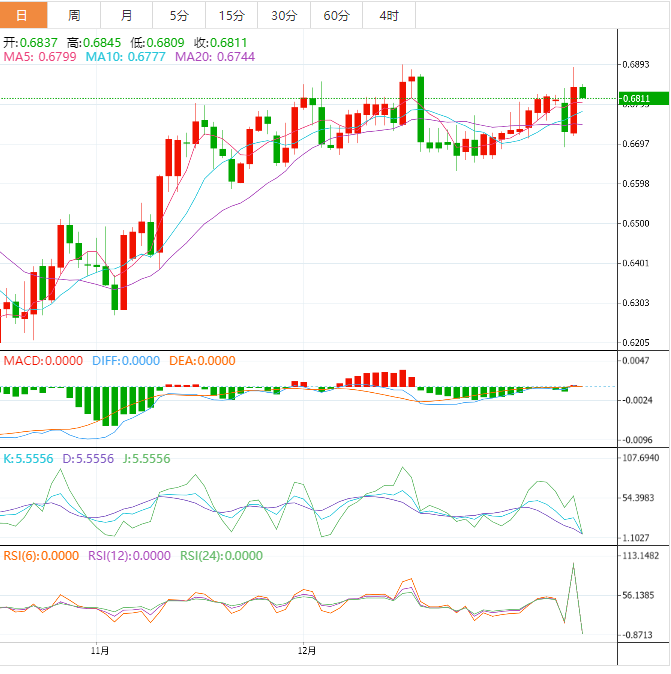Click the 56.1385 RSI axis label
The width and height of the screenshot is (671, 674).
tap(638, 595)
